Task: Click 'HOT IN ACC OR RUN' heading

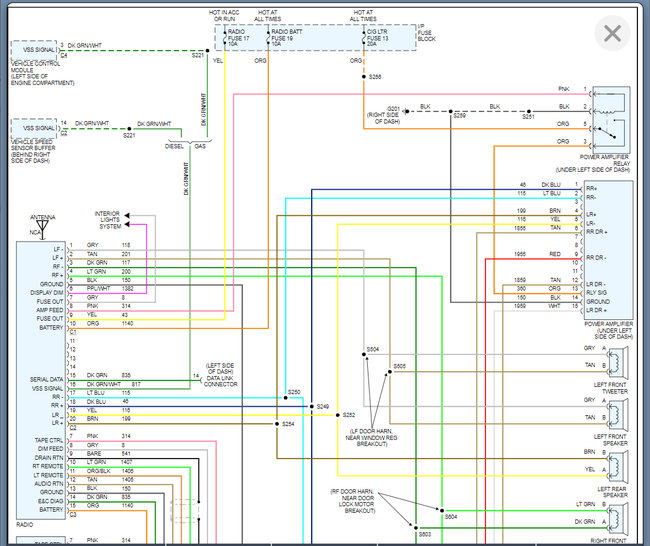Action: point(224,16)
